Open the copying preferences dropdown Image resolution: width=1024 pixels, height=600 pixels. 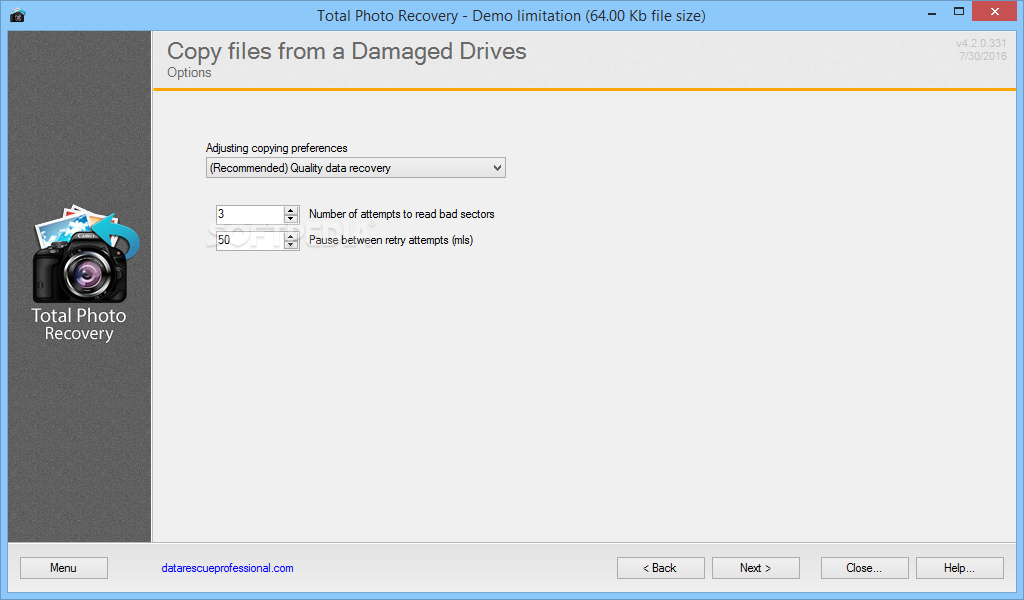point(356,168)
